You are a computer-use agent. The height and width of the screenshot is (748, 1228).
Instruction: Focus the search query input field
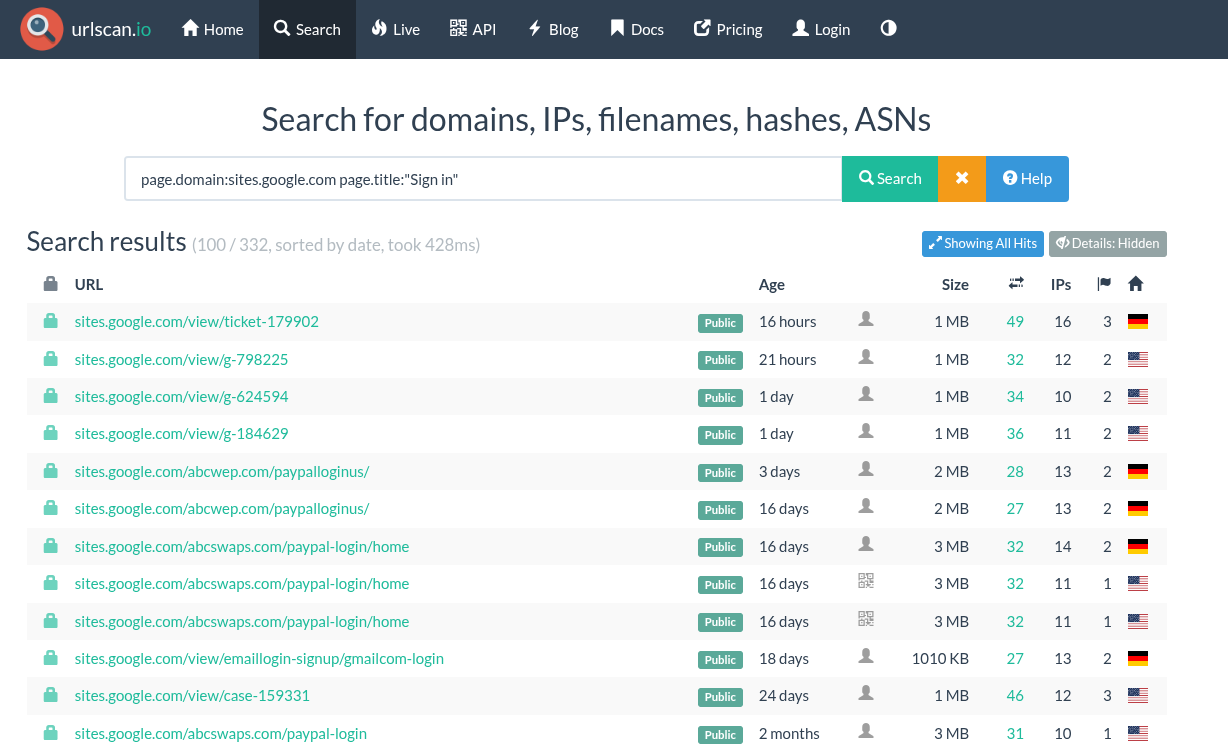pyautogui.click(x=483, y=179)
